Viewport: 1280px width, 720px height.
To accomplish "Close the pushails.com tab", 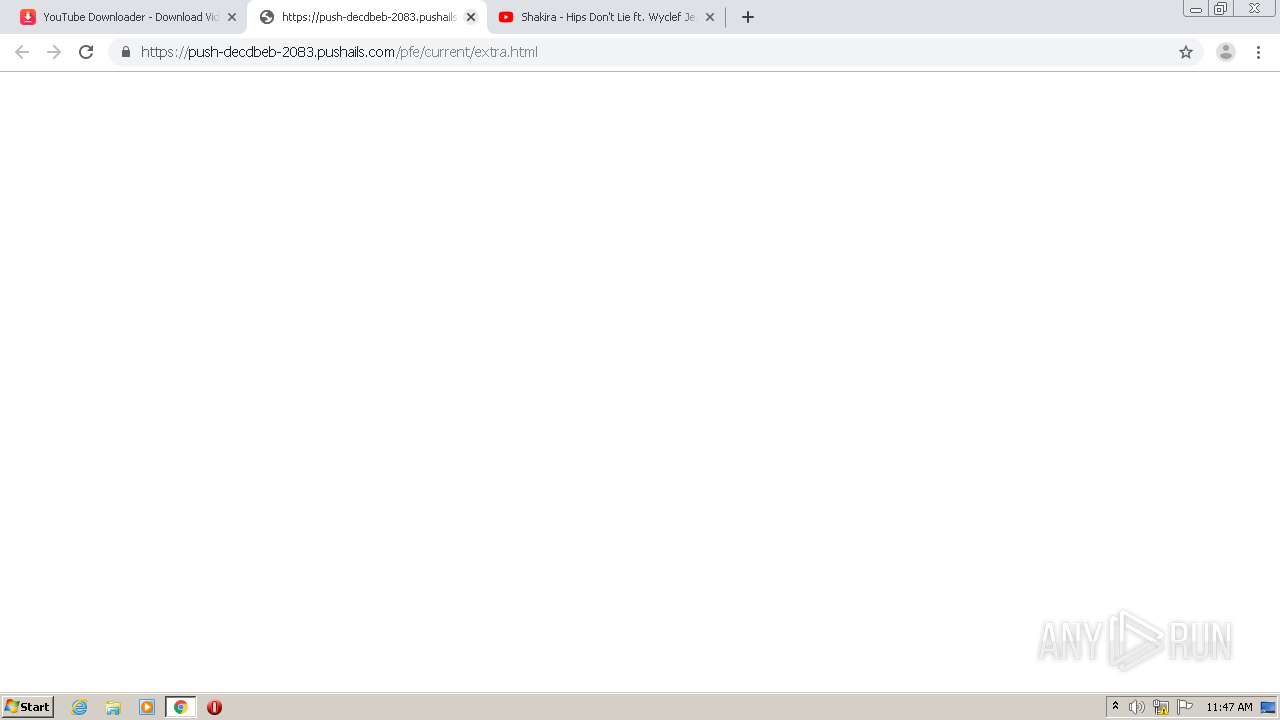I will (471, 17).
